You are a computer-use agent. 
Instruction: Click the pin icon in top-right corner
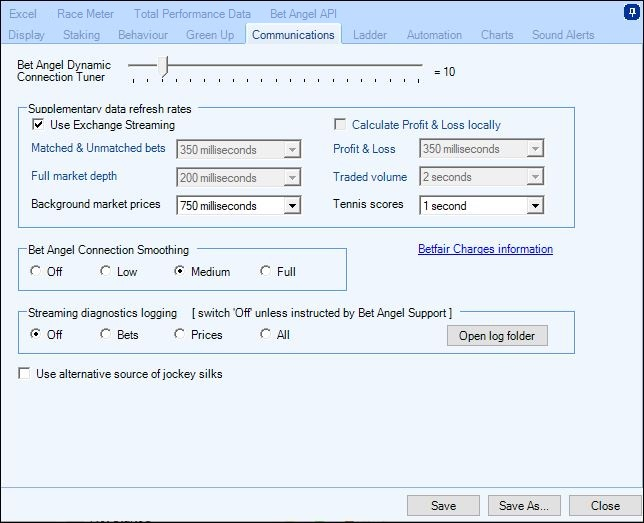[x=630, y=12]
